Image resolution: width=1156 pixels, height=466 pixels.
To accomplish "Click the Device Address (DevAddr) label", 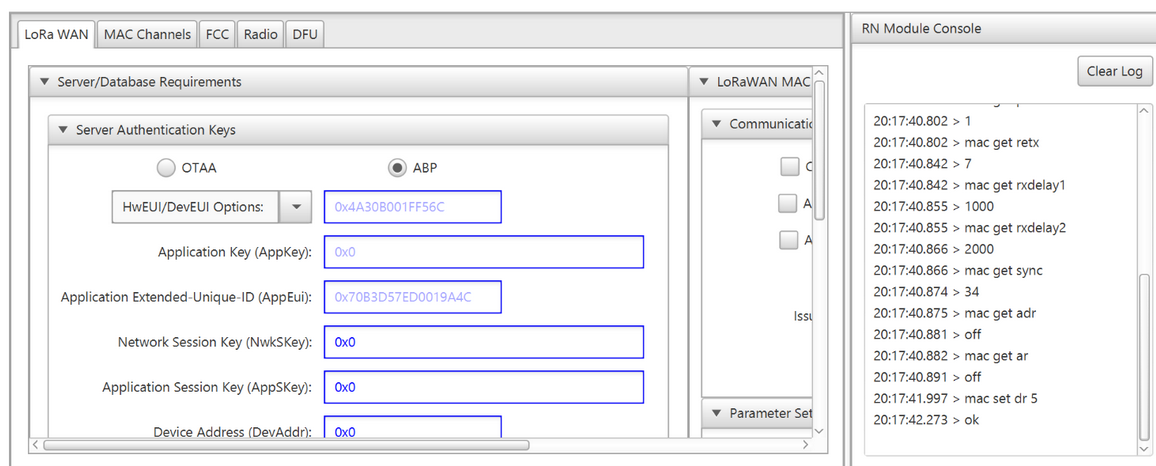I will pyautogui.click(x=233, y=432).
